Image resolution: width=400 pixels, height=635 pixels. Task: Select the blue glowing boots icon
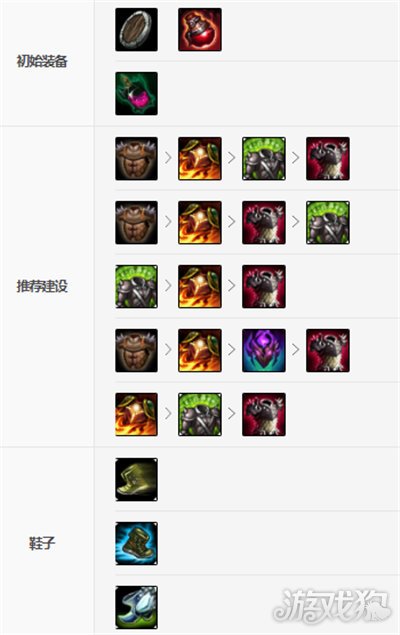pyautogui.click(x=136, y=543)
